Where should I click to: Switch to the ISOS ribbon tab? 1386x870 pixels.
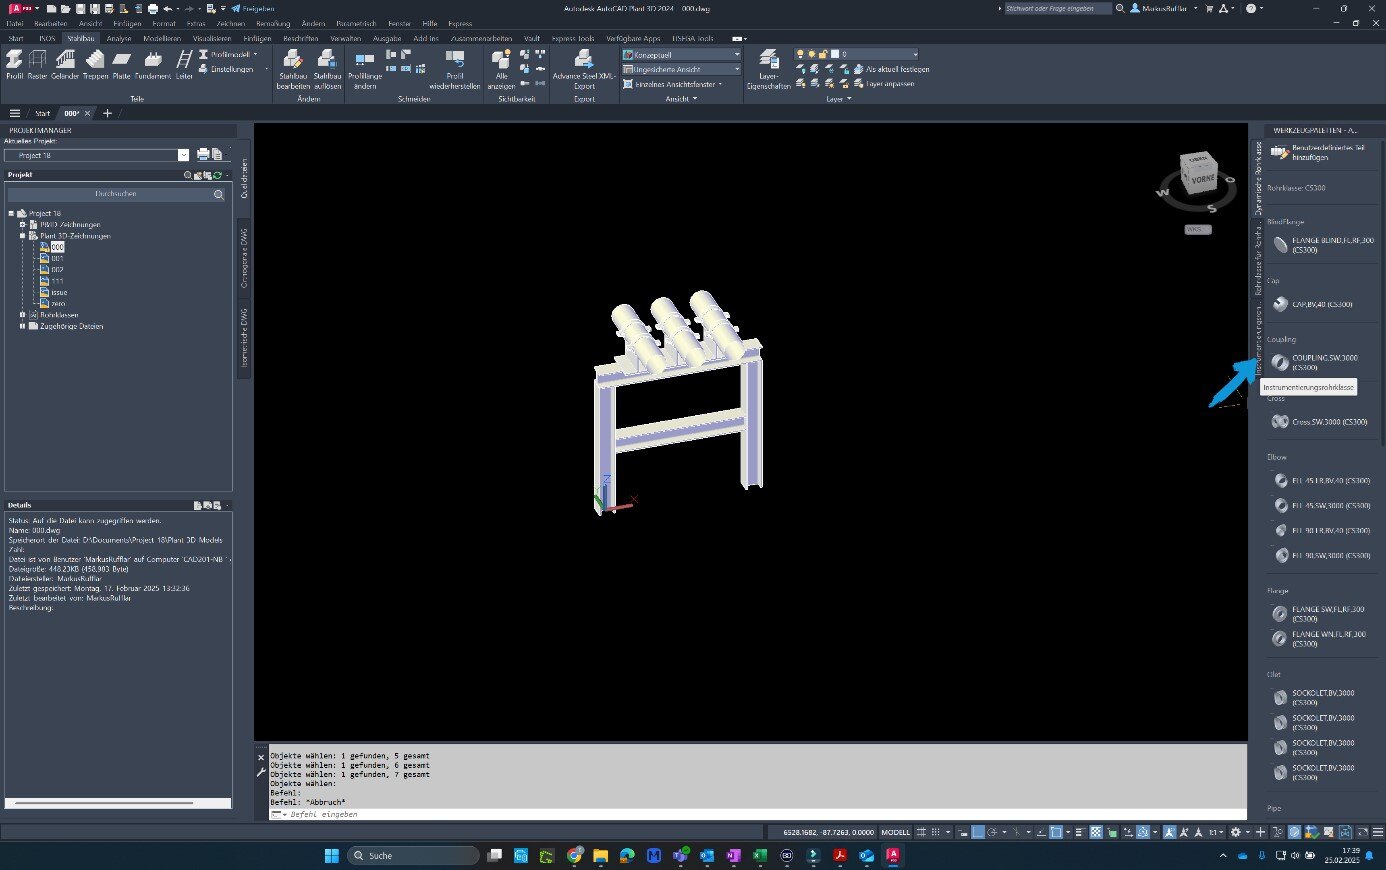(47, 38)
